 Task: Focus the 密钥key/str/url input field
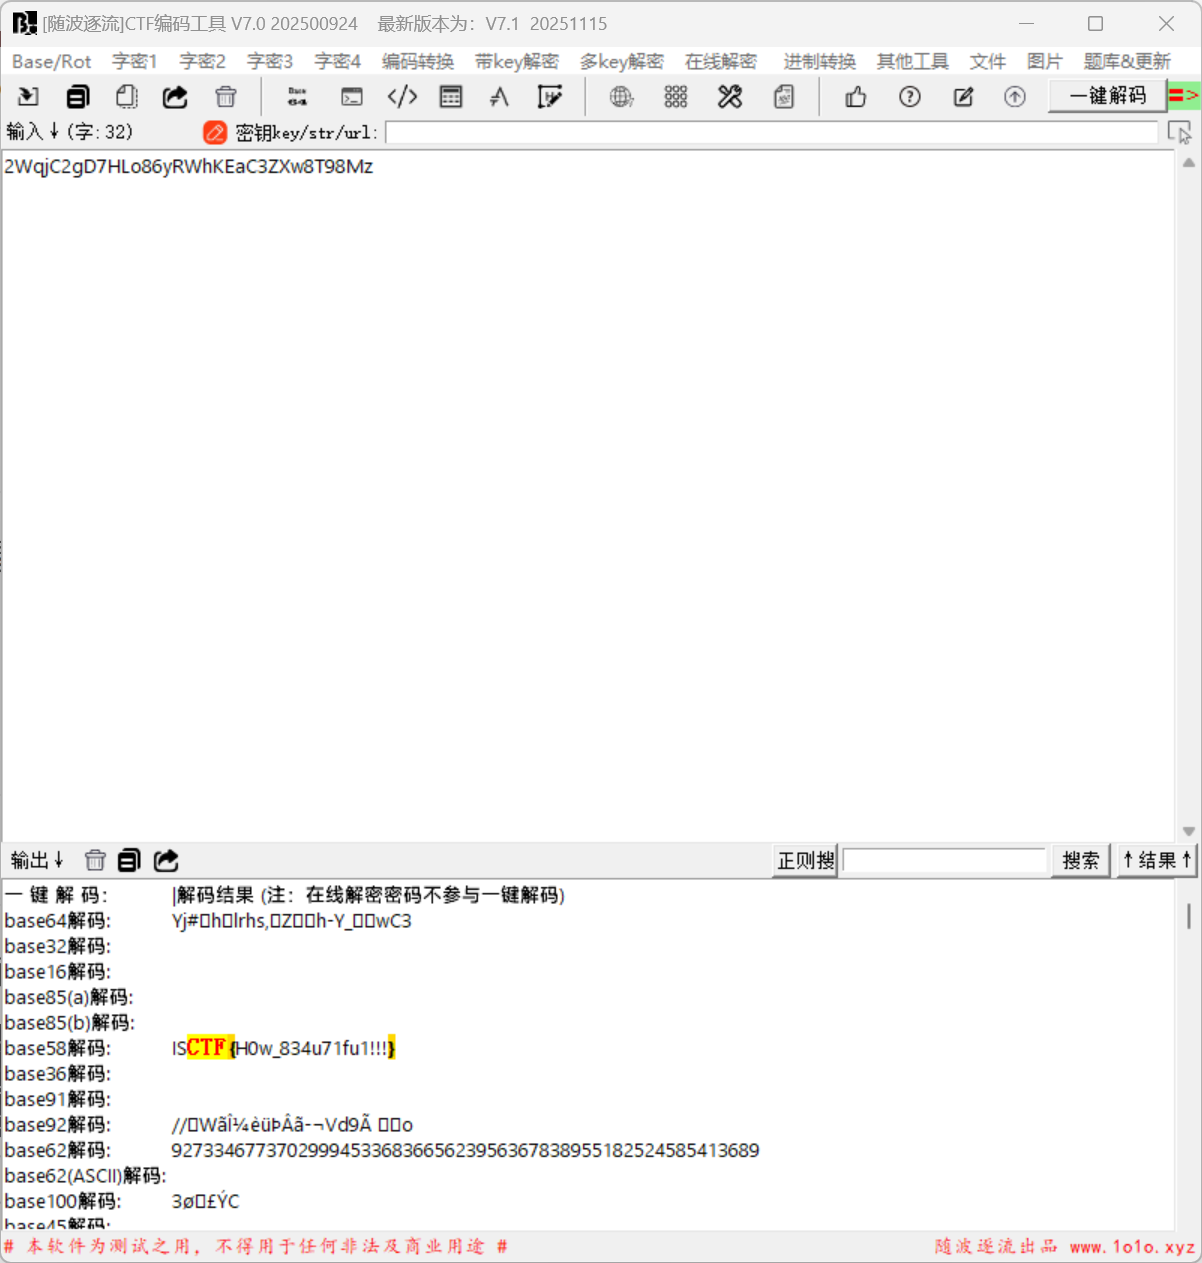click(x=771, y=132)
